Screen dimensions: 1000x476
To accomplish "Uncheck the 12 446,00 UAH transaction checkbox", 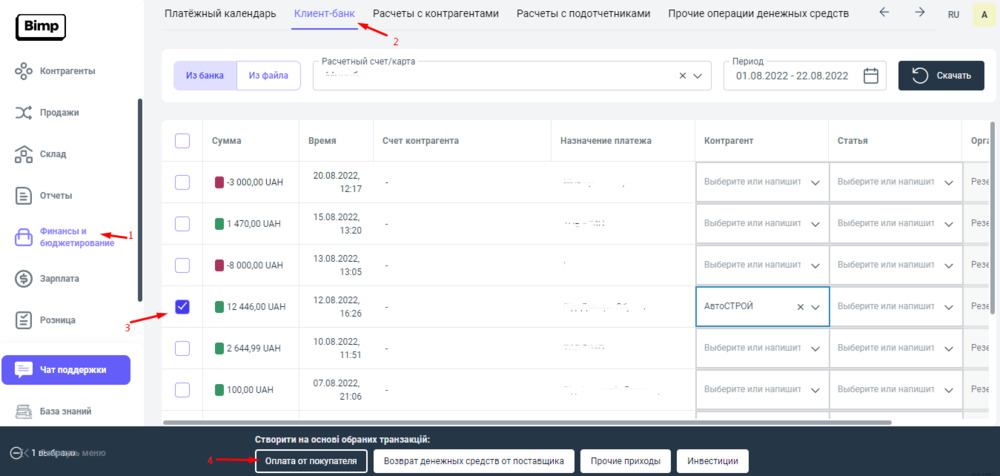I will click(182, 307).
